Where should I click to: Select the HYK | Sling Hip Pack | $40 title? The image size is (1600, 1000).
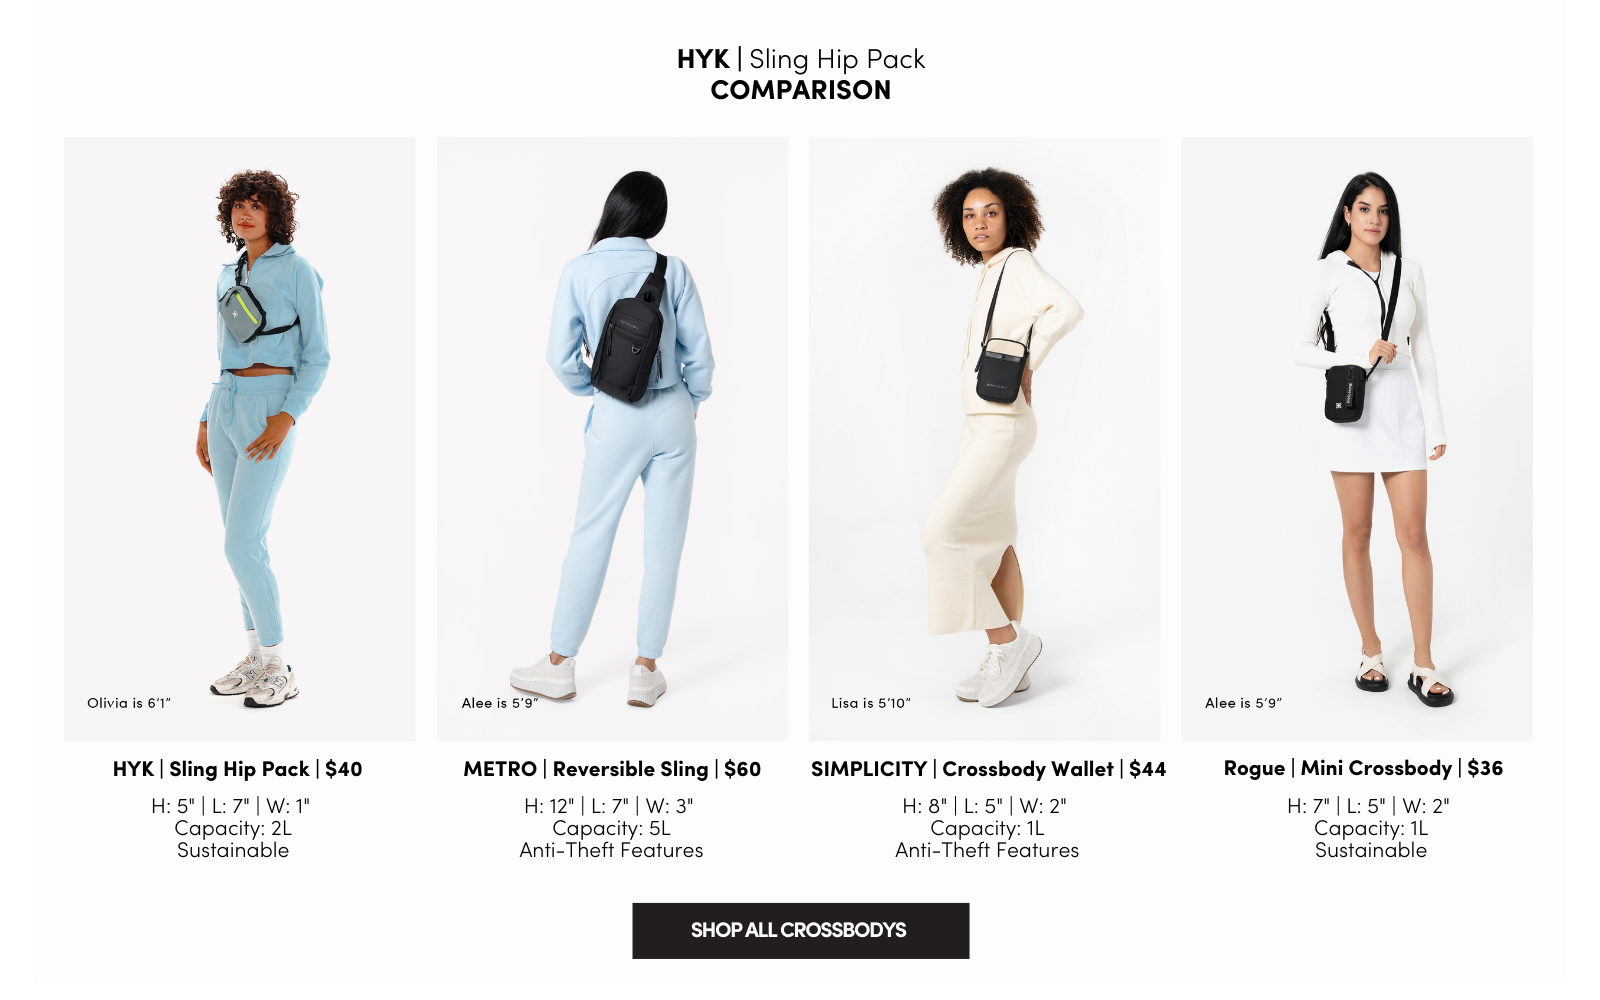click(x=238, y=769)
